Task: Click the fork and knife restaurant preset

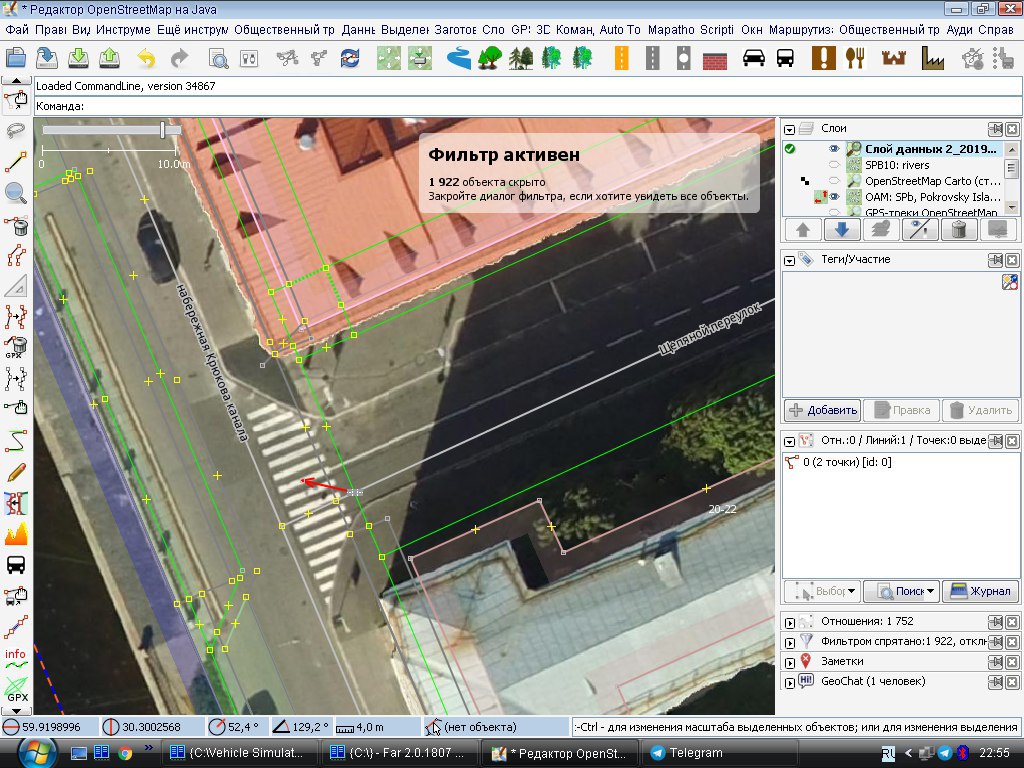Action: tap(855, 58)
